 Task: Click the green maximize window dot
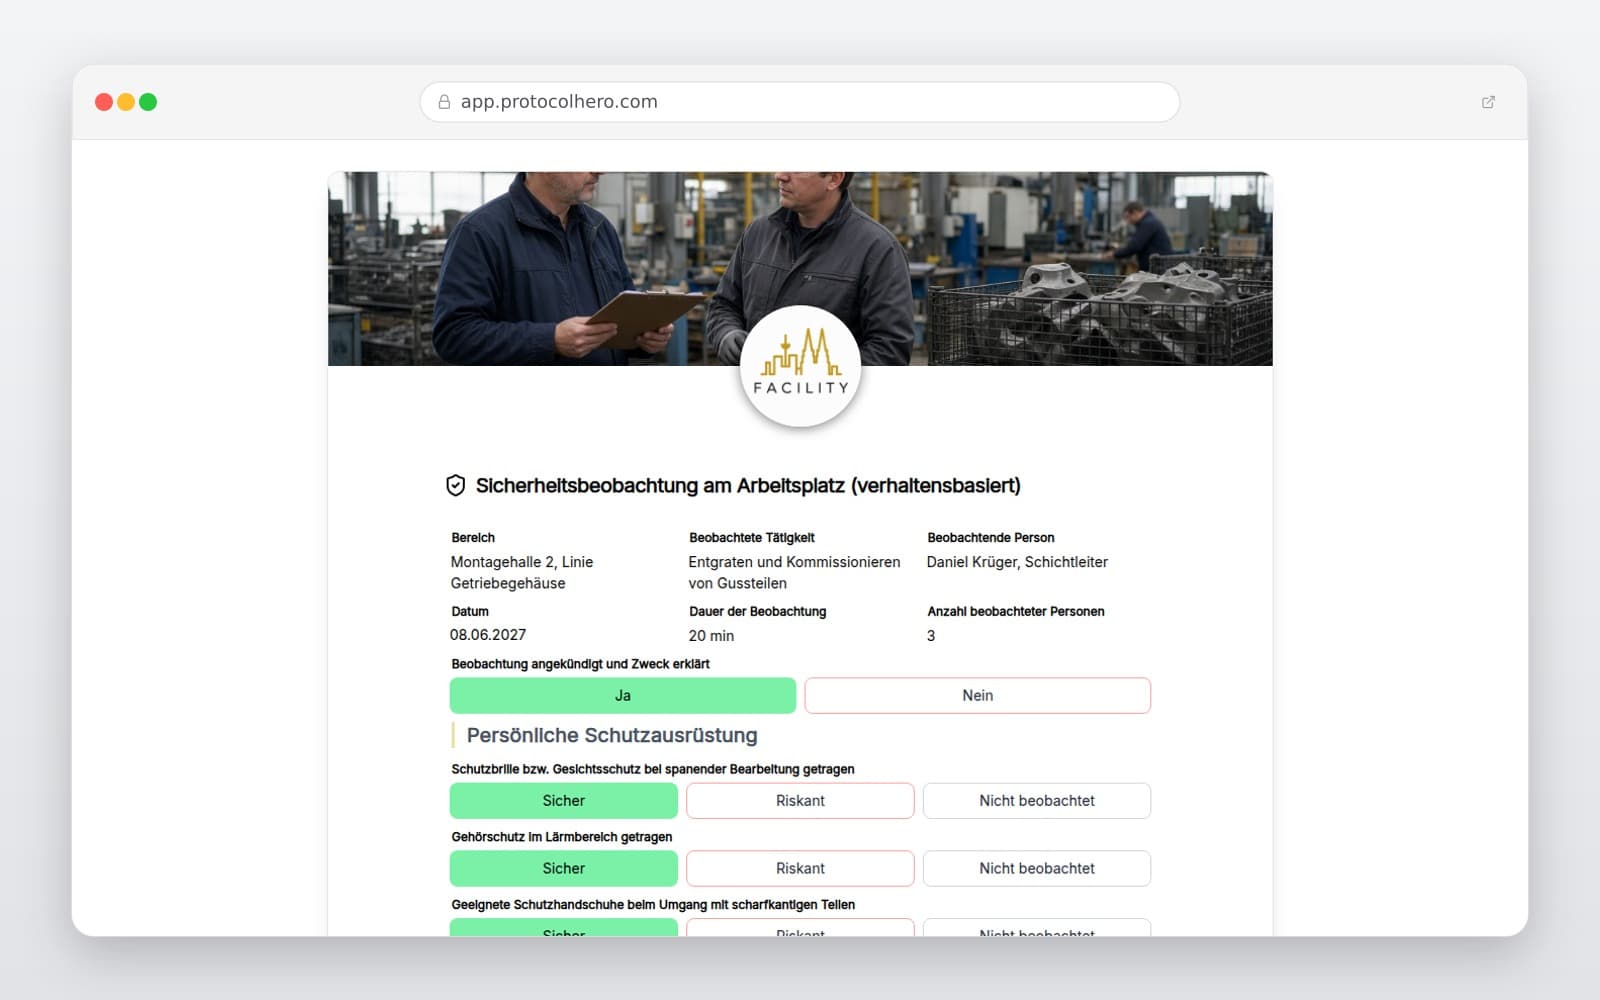tap(148, 102)
